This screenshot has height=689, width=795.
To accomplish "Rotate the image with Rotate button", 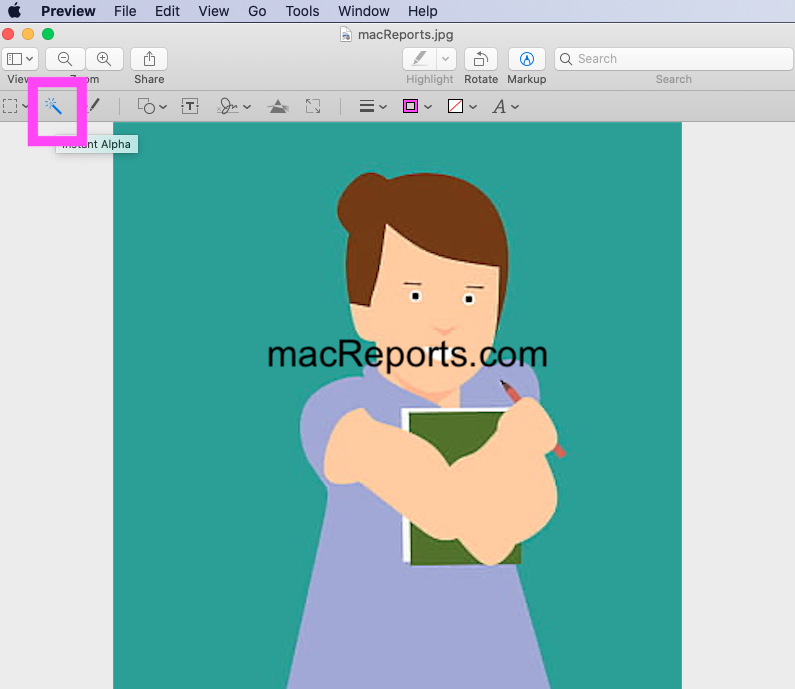I will (x=481, y=59).
